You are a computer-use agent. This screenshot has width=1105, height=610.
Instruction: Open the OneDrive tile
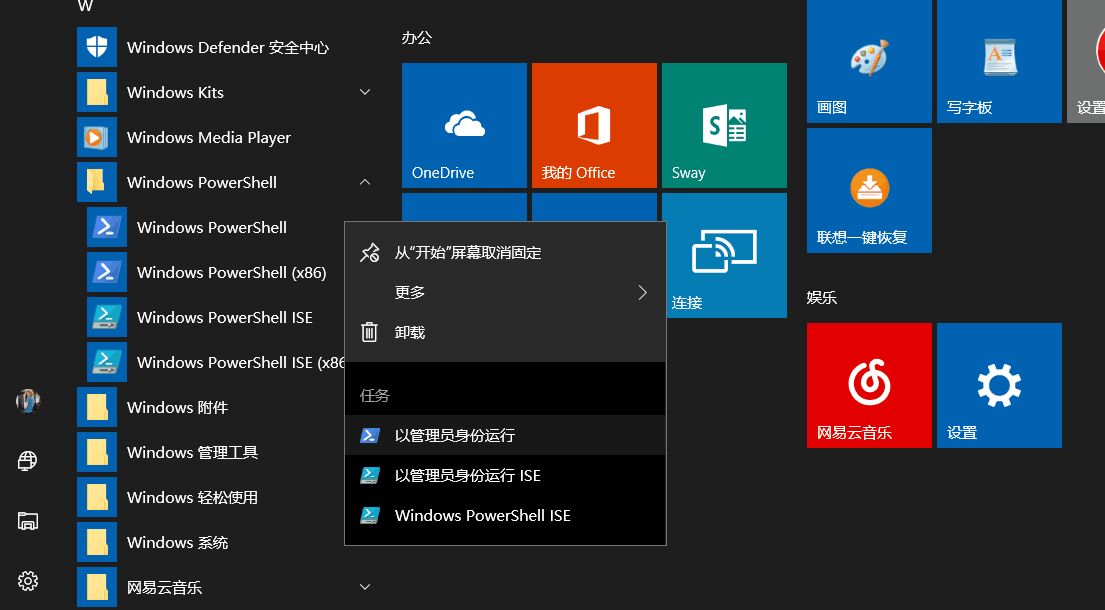[464, 125]
